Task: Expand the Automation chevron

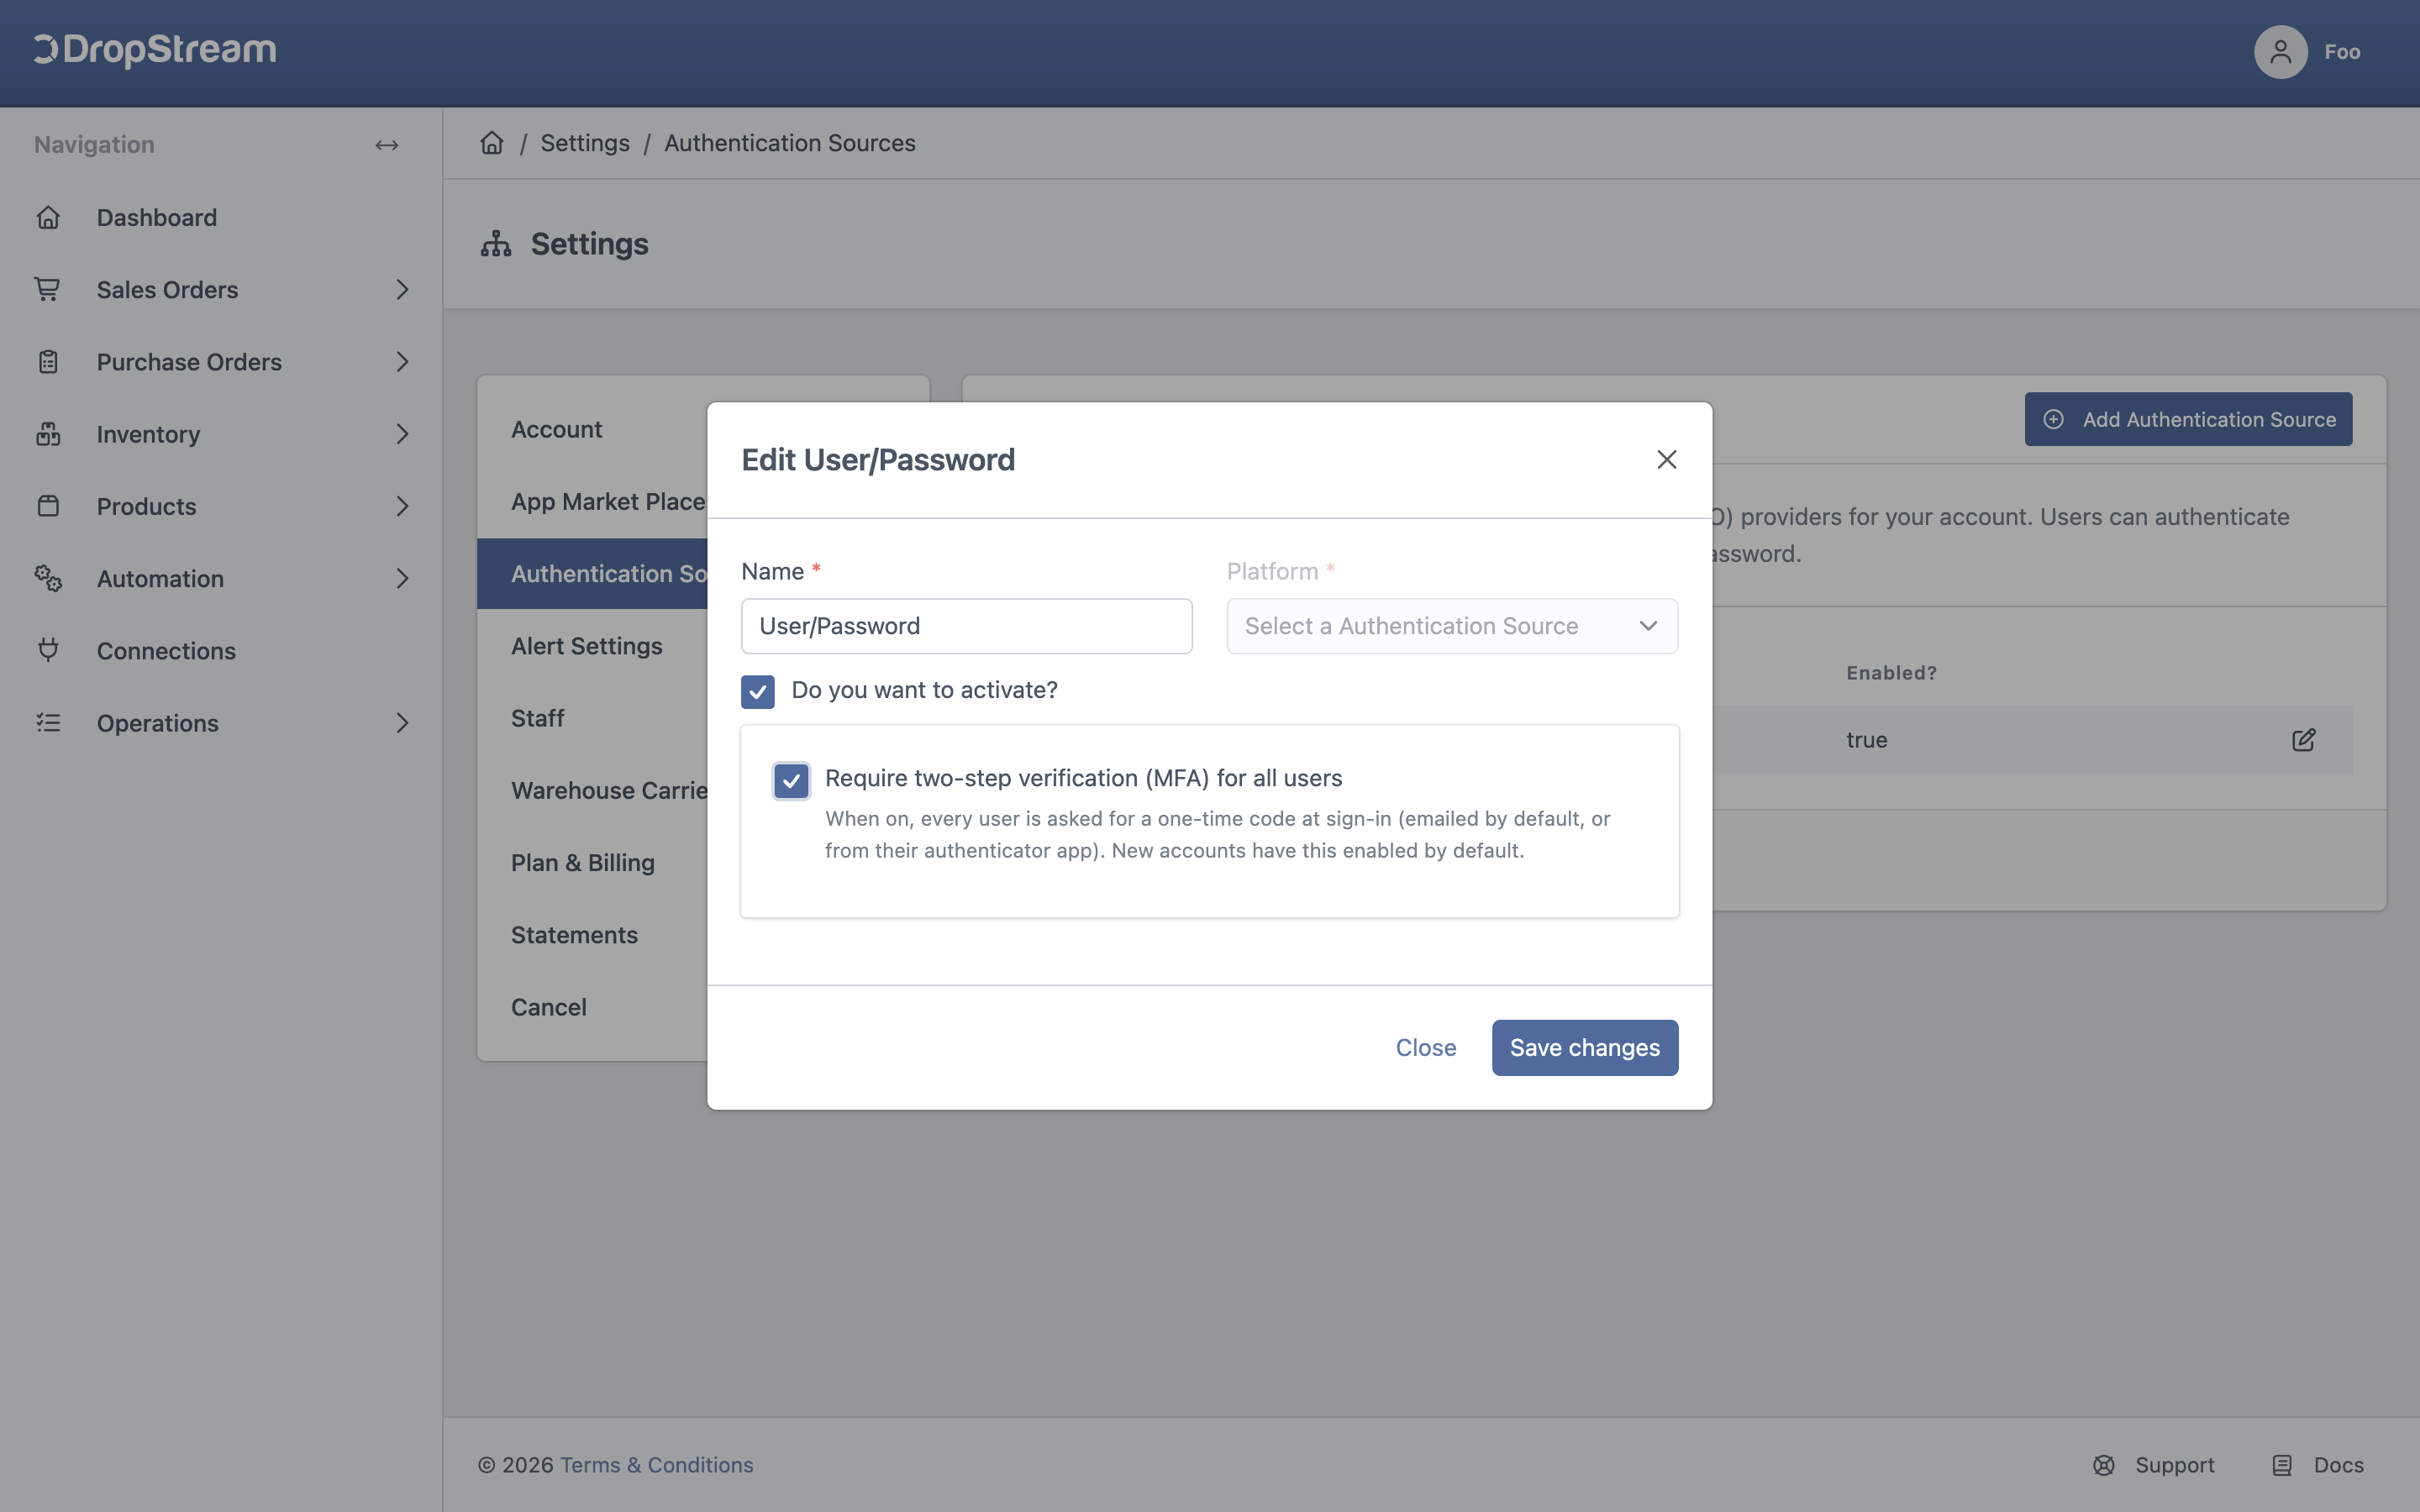Action: tap(402, 578)
